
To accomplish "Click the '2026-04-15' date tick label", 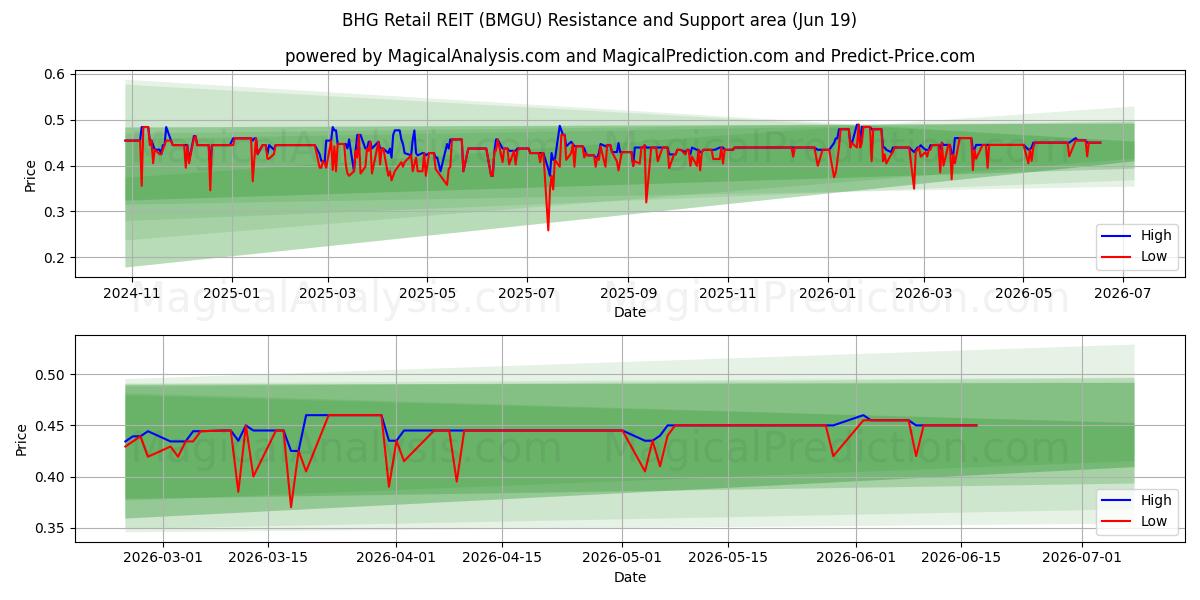I will point(502,558).
